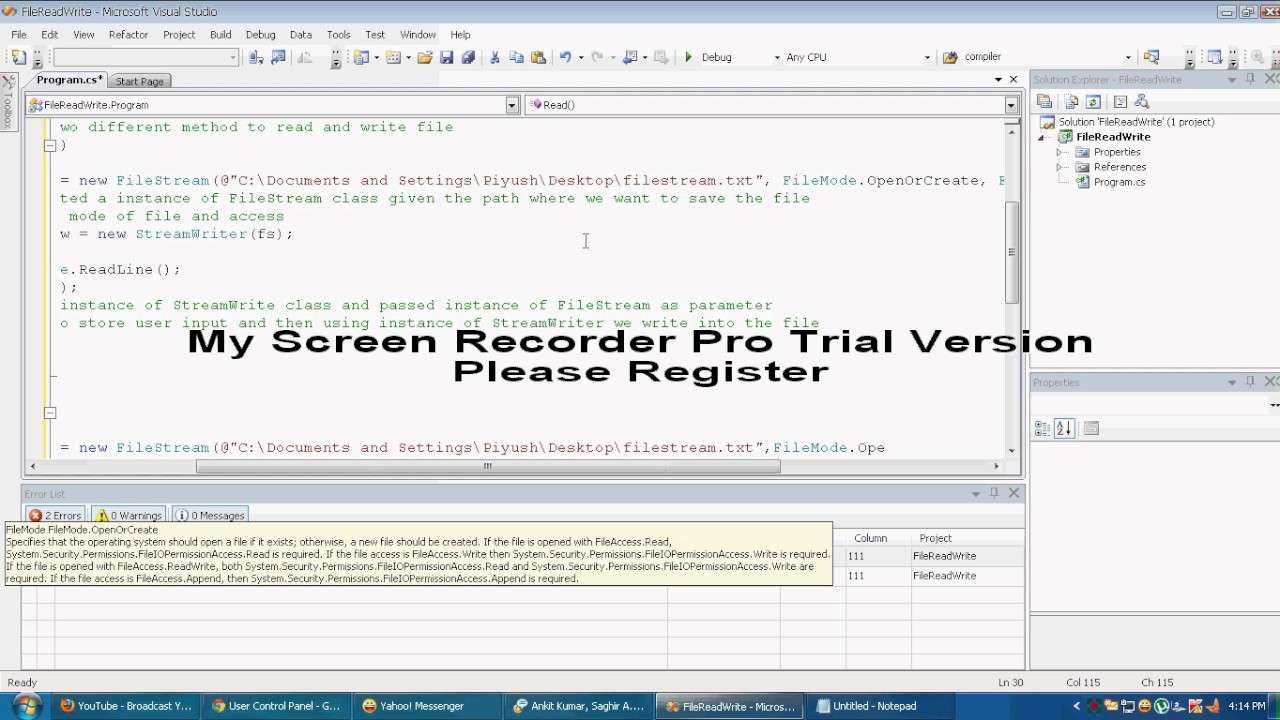Viewport: 1280px width, 720px height.
Task: Open the Properties panel window position dropdown
Action: pyautogui.click(x=1231, y=382)
